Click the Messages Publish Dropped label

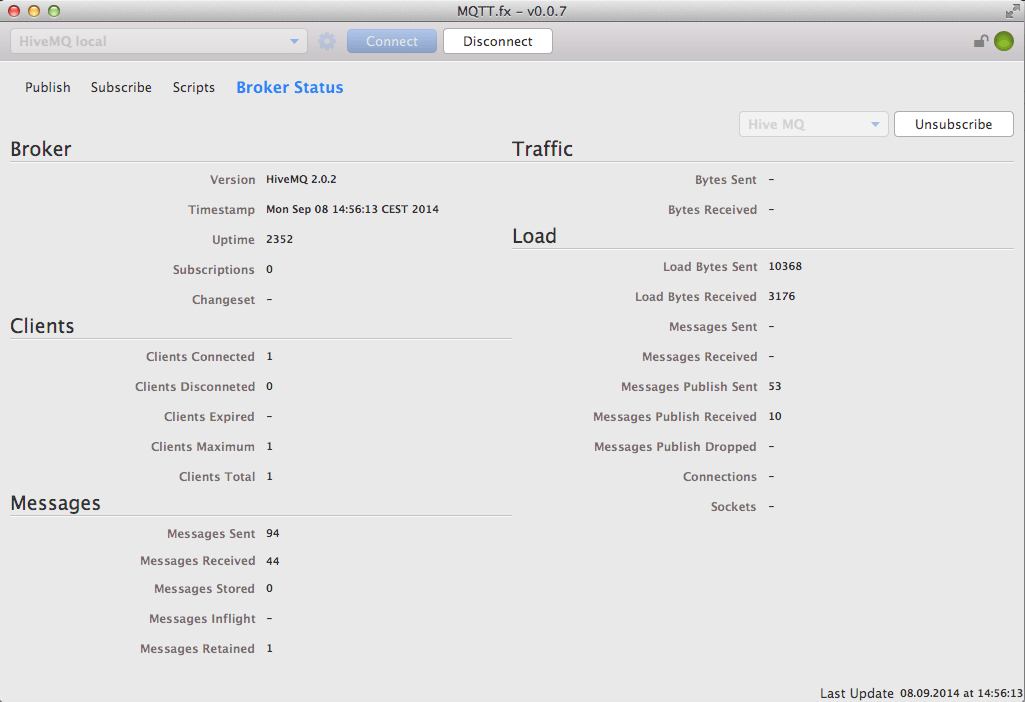coord(675,446)
